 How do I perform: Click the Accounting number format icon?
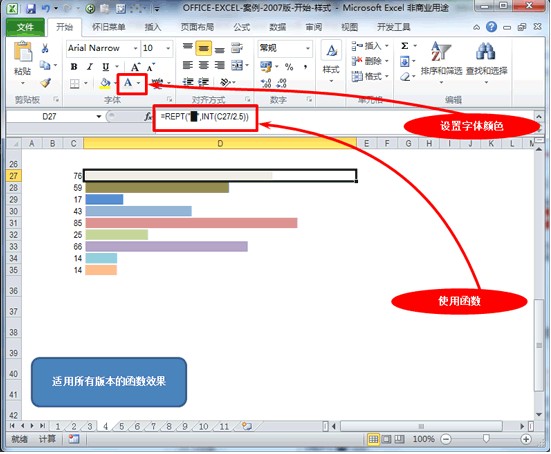(266, 66)
